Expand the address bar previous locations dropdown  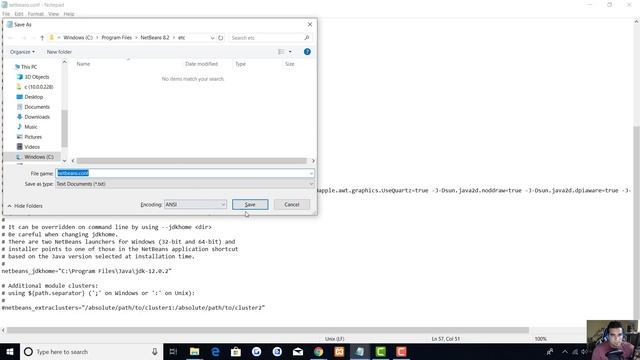click(x=212, y=38)
